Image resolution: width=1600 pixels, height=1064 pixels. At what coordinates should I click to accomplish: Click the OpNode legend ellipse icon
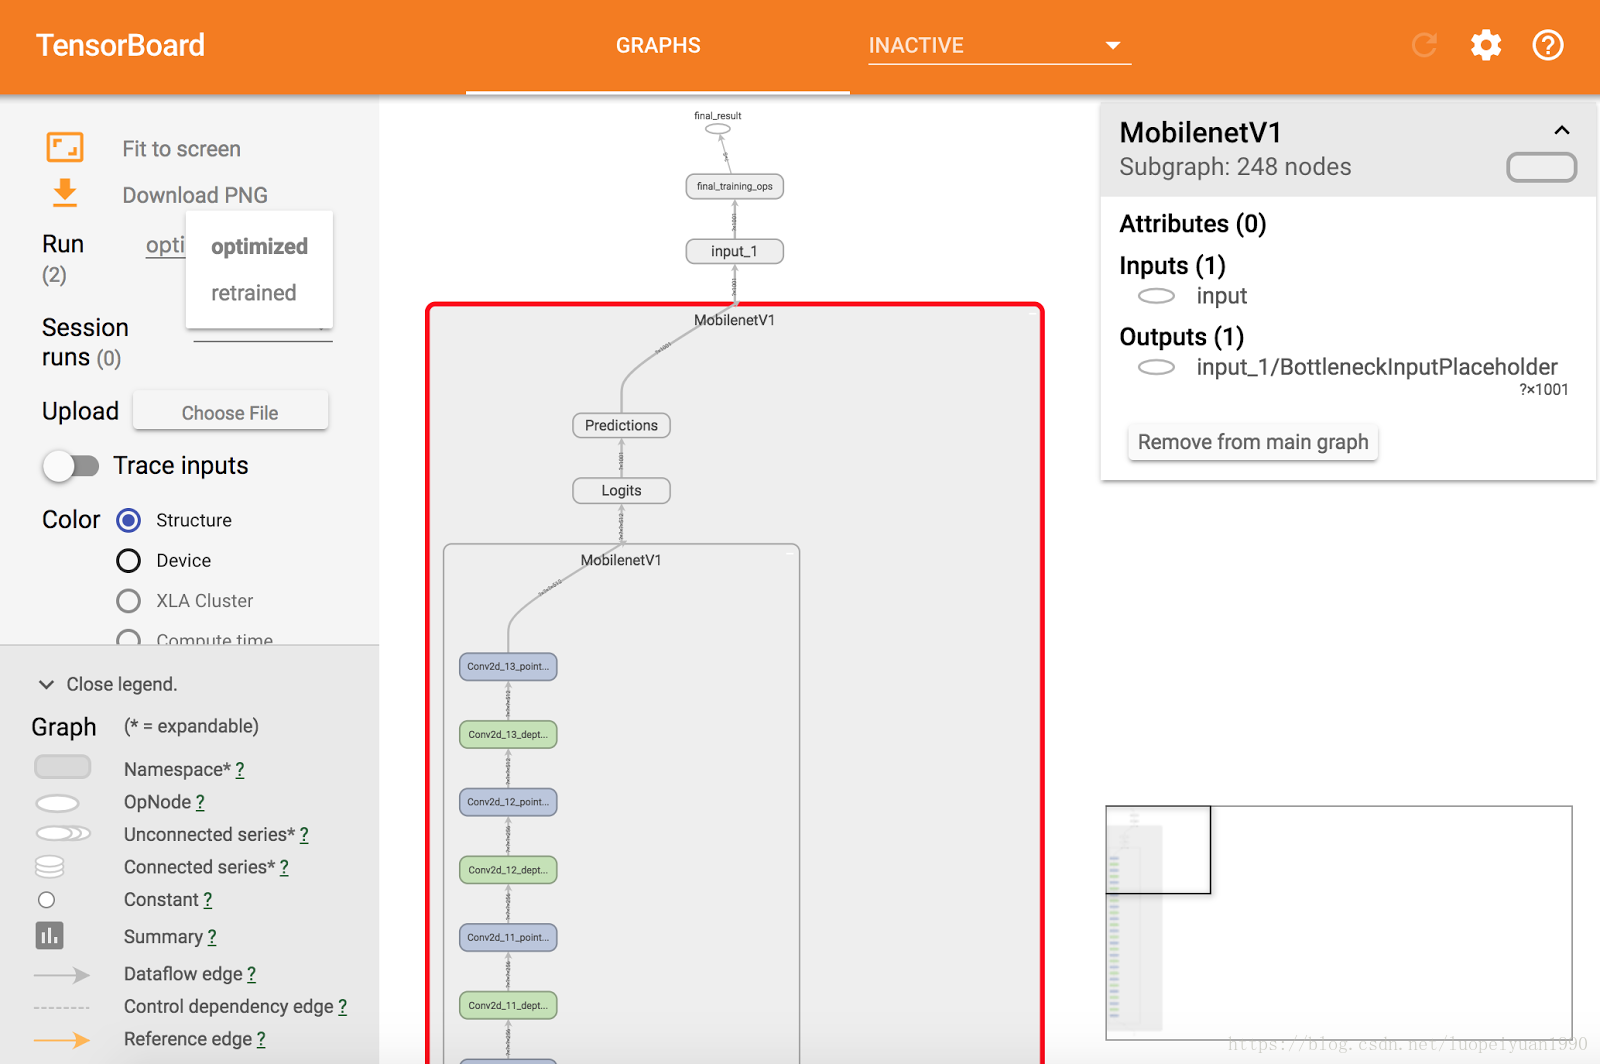click(x=57, y=803)
